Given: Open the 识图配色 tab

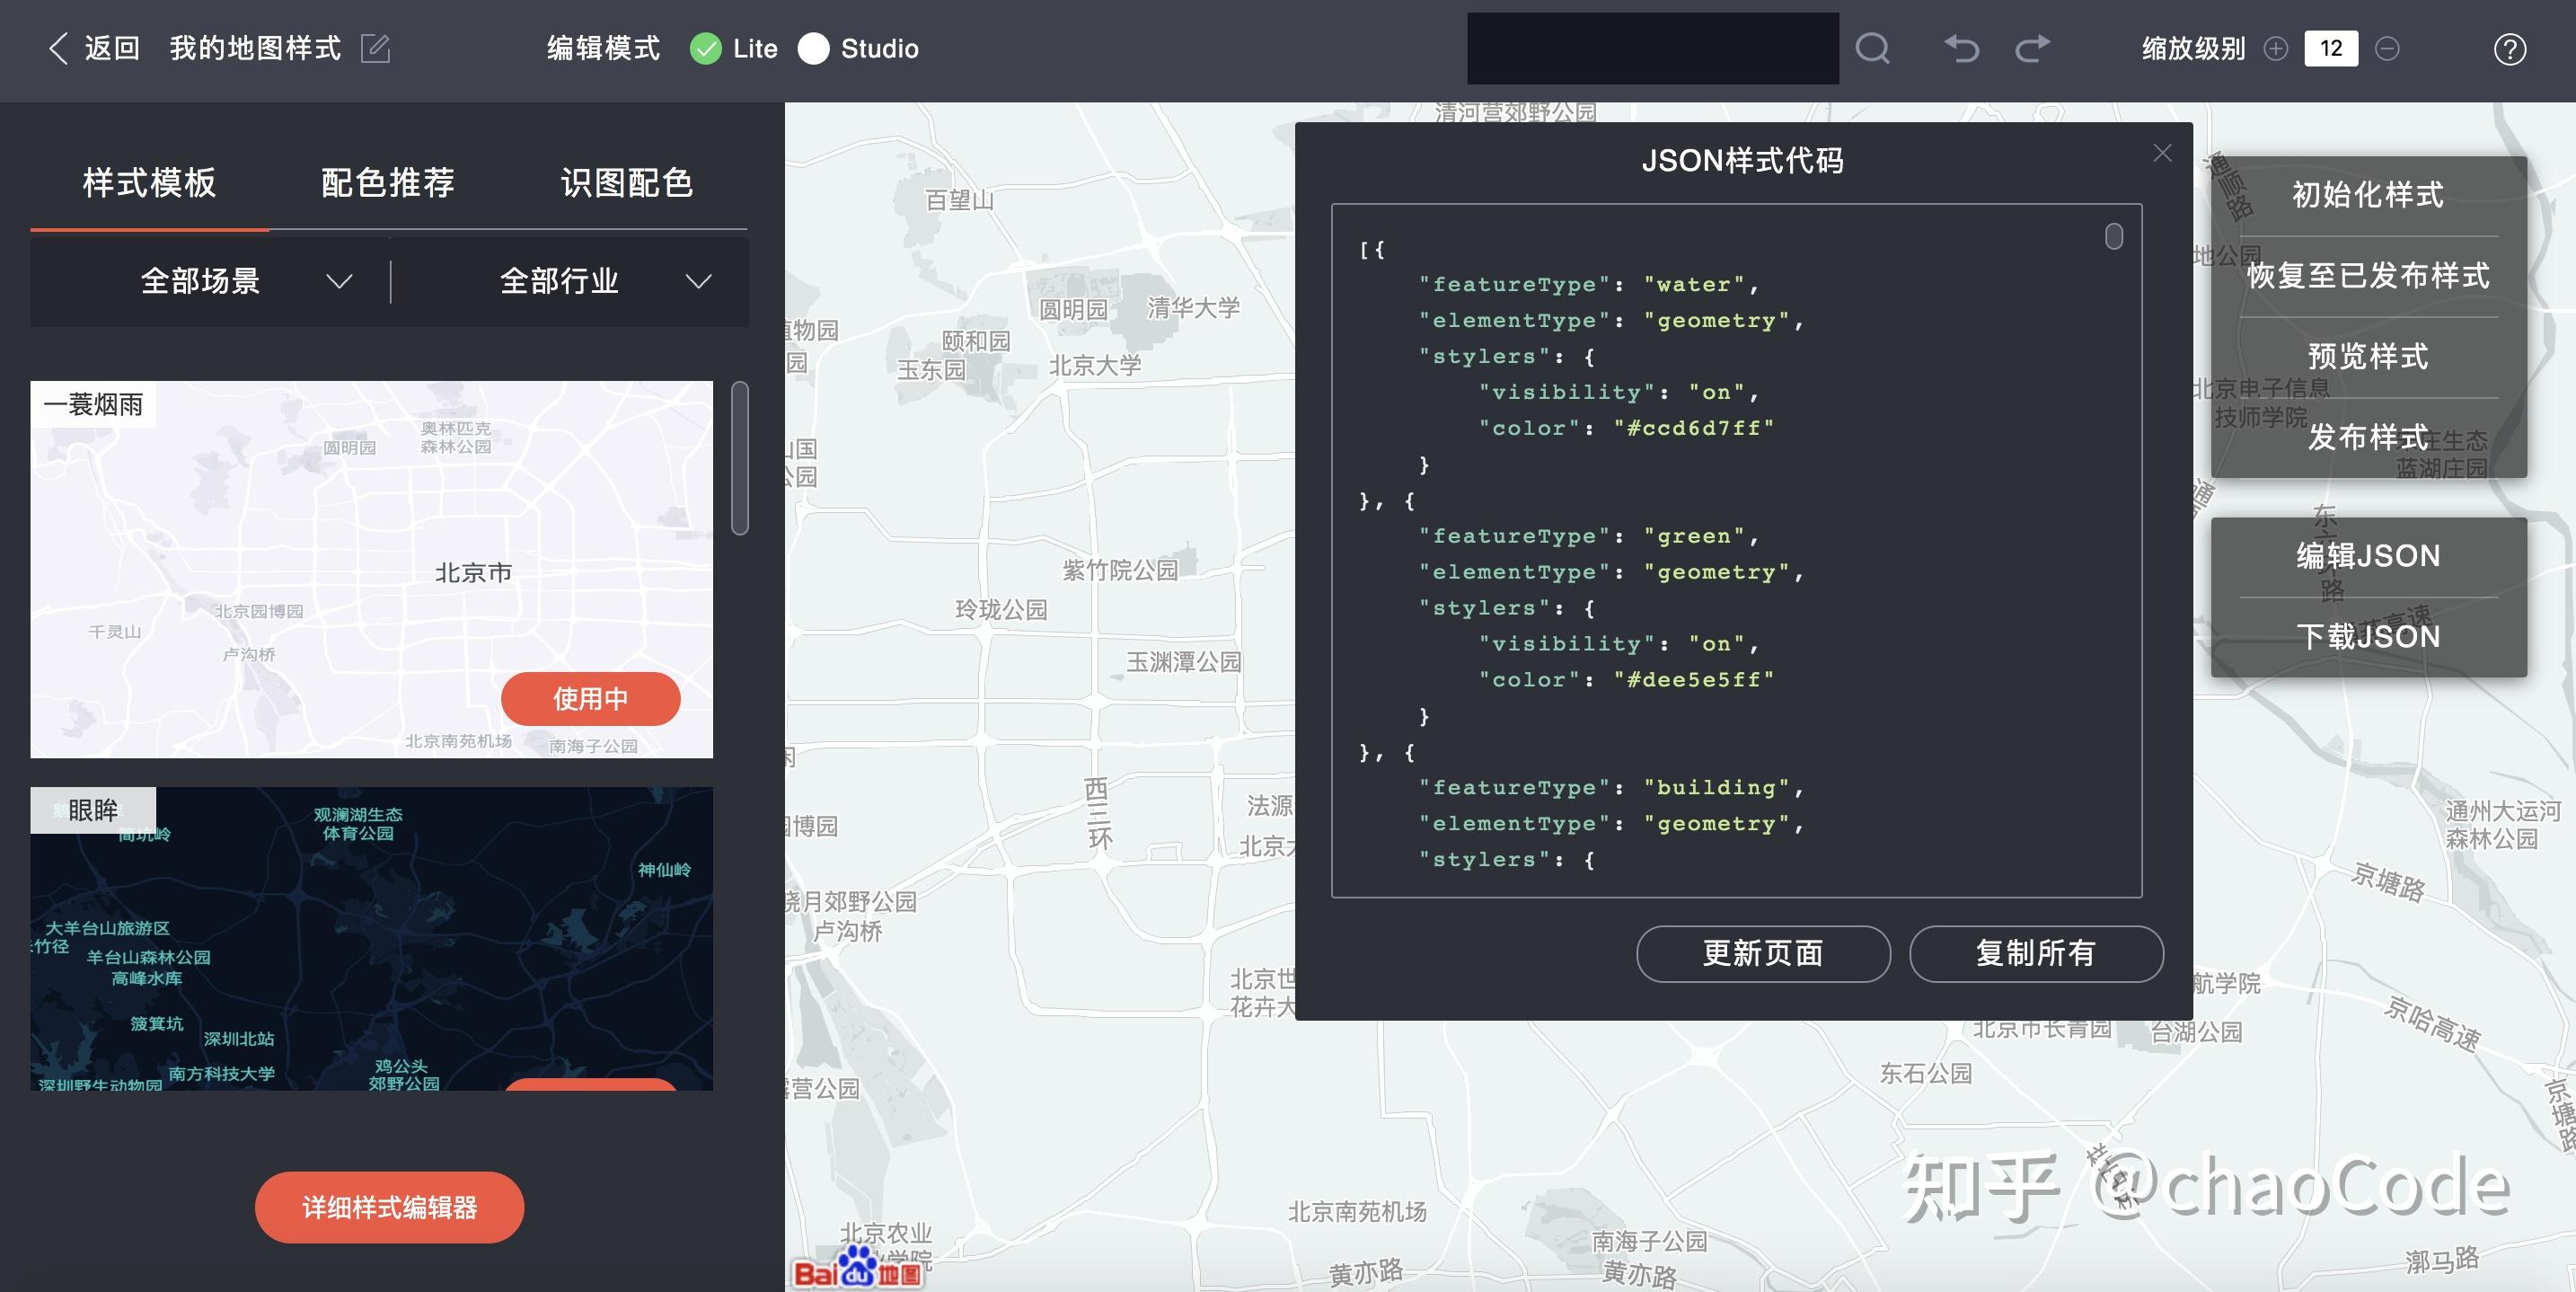Looking at the screenshot, I should (x=629, y=183).
